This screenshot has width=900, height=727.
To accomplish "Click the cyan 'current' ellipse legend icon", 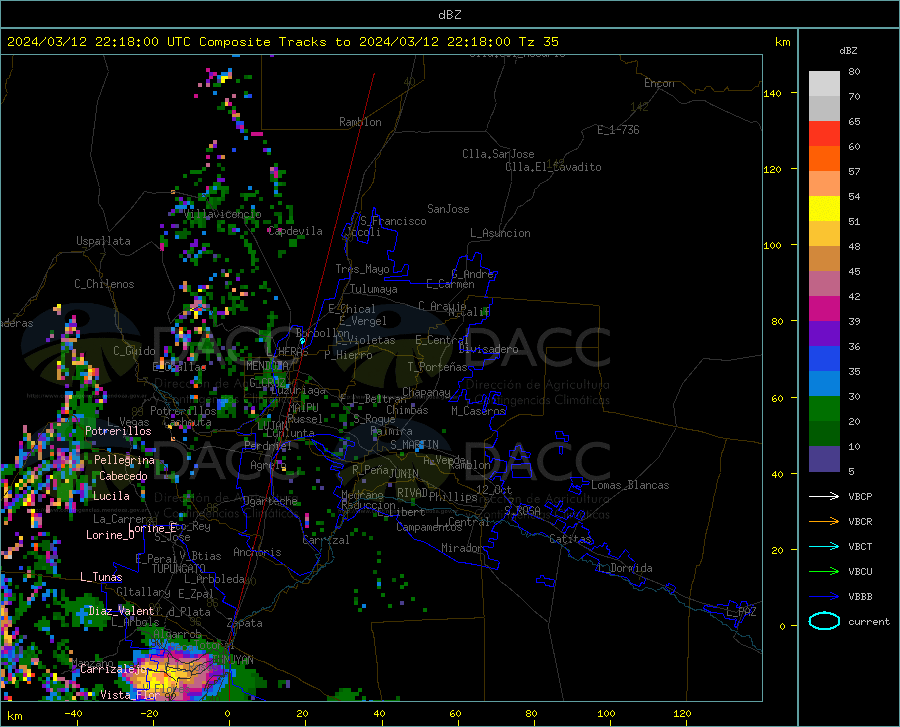I will 824,621.
